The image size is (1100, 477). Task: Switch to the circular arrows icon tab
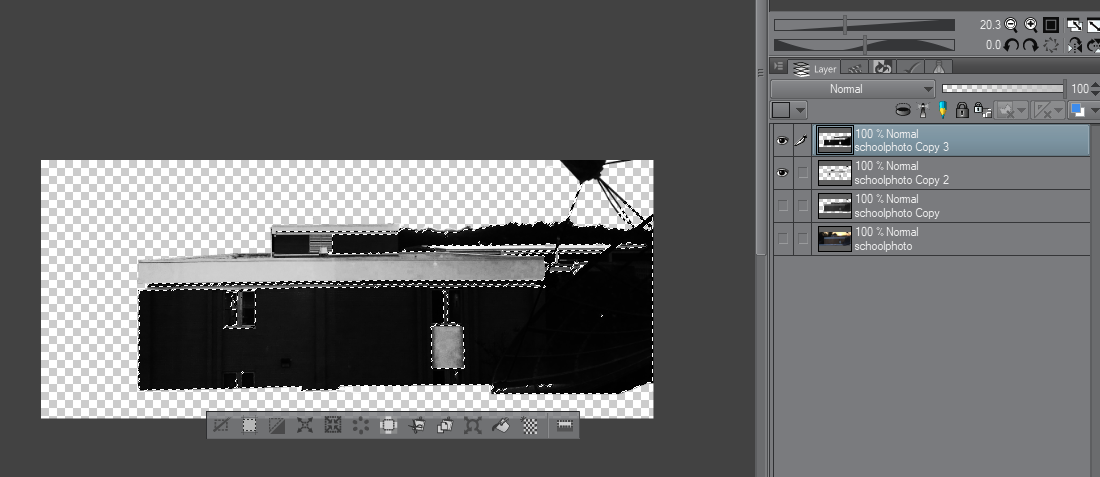[x=883, y=68]
